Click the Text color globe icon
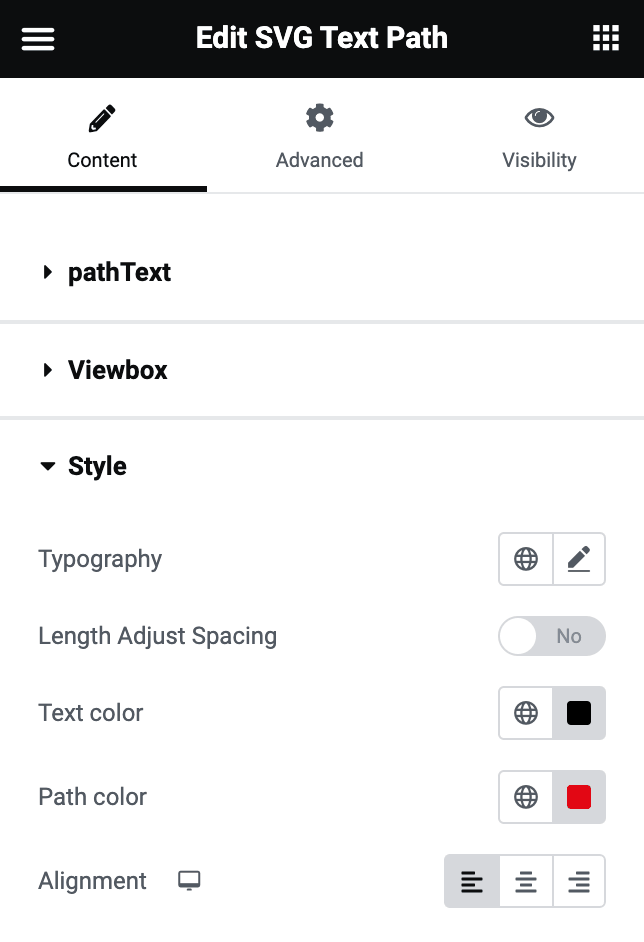The width and height of the screenshot is (644, 942). click(526, 713)
